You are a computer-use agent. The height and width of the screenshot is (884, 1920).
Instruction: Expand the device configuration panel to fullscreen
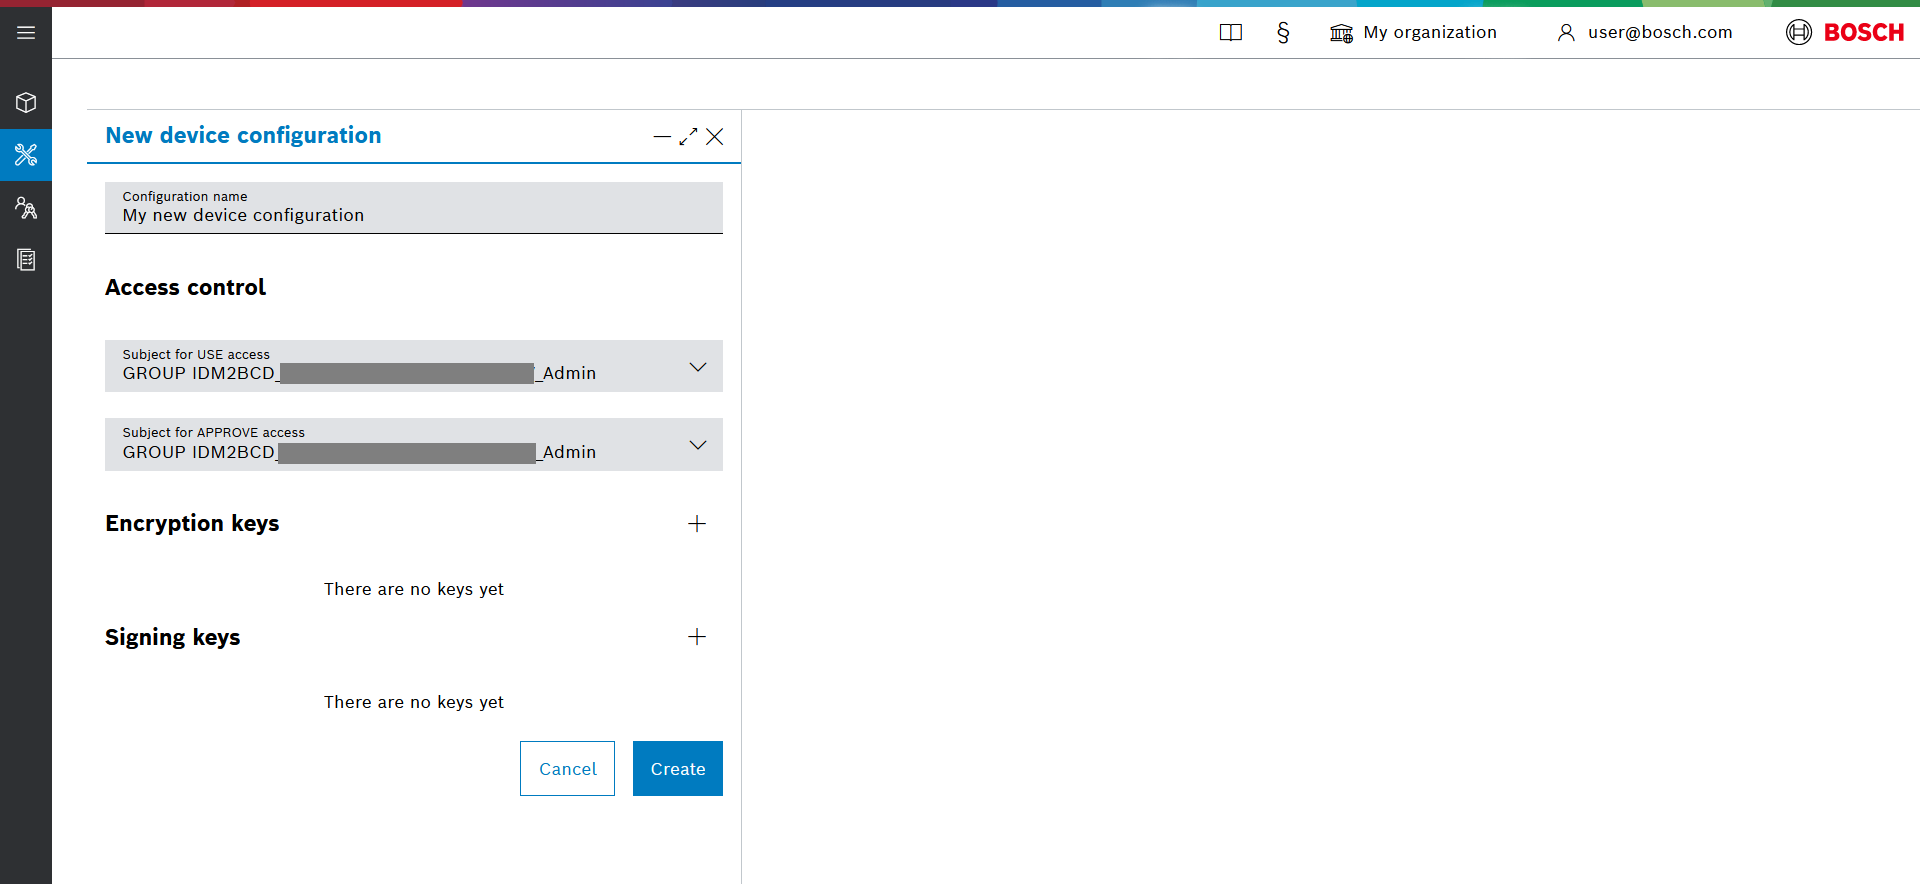coord(688,137)
